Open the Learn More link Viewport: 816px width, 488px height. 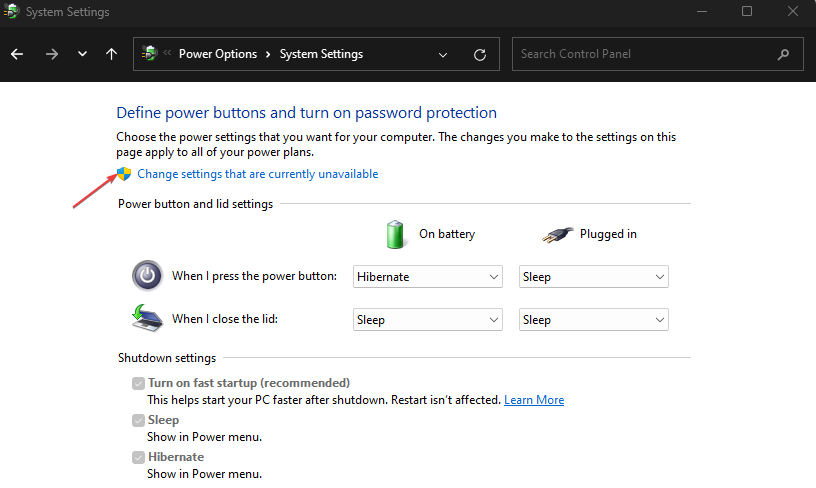(x=534, y=400)
